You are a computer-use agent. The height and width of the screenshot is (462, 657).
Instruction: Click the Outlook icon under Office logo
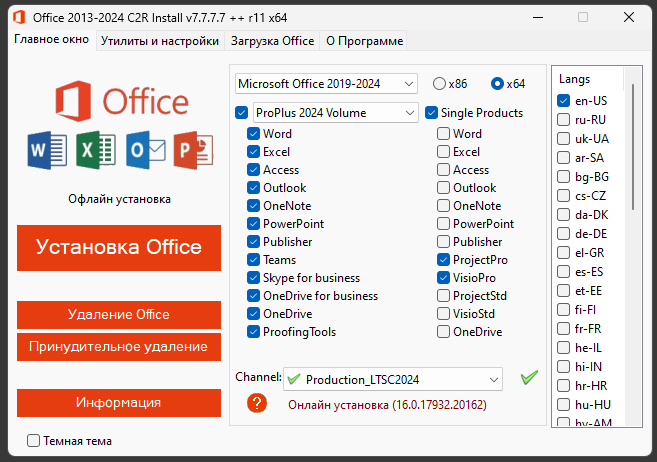pos(145,151)
